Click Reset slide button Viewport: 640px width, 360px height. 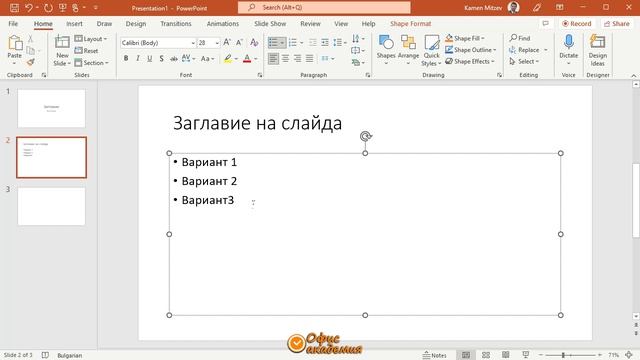[87, 51]
